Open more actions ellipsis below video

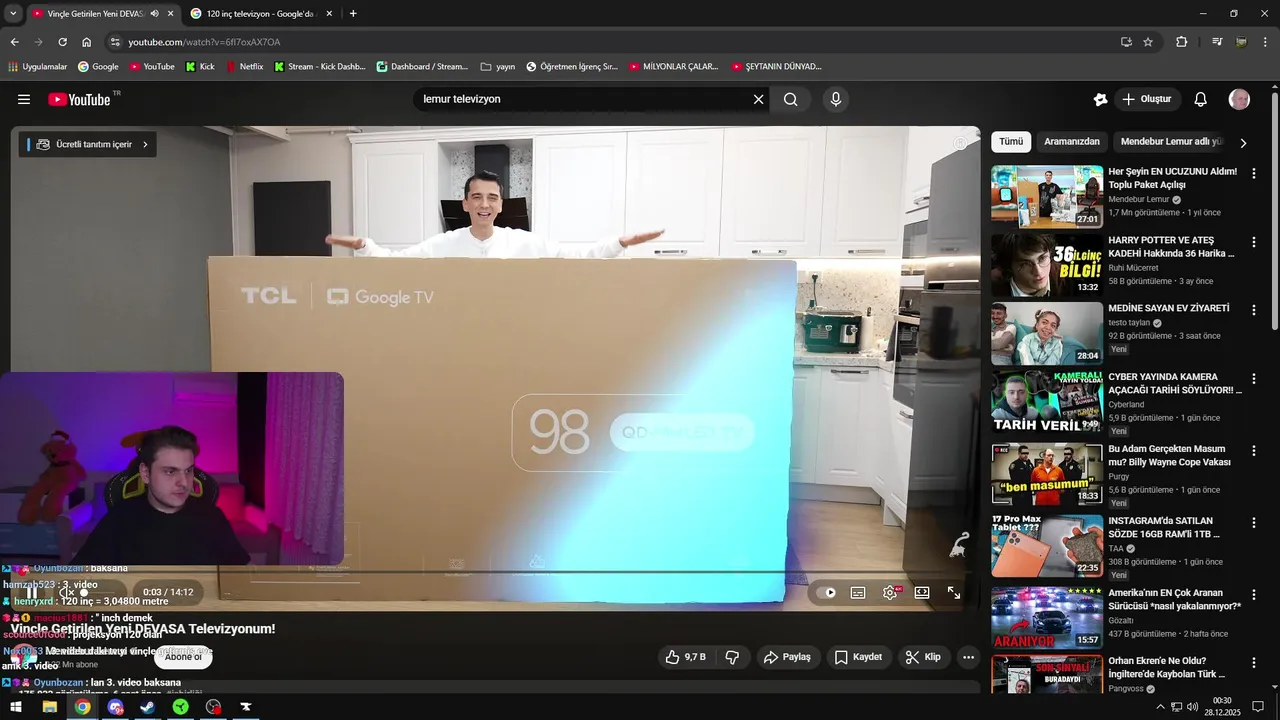click(x=968, y=657)
